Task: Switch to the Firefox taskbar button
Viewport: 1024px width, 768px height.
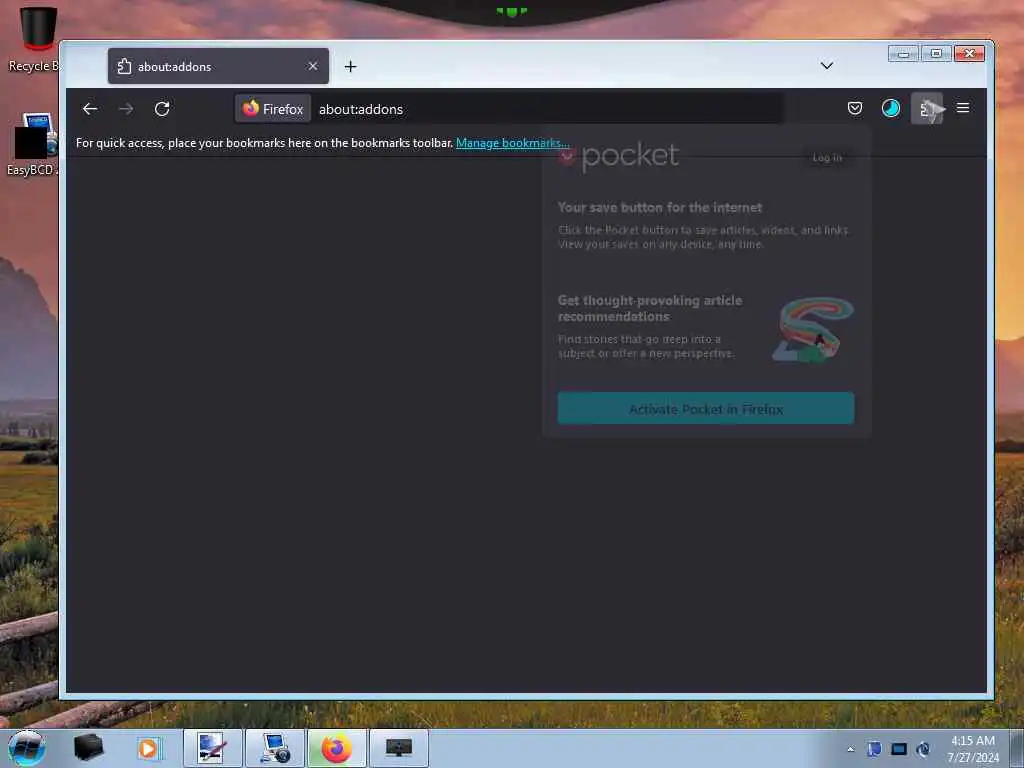Action: 337,748
